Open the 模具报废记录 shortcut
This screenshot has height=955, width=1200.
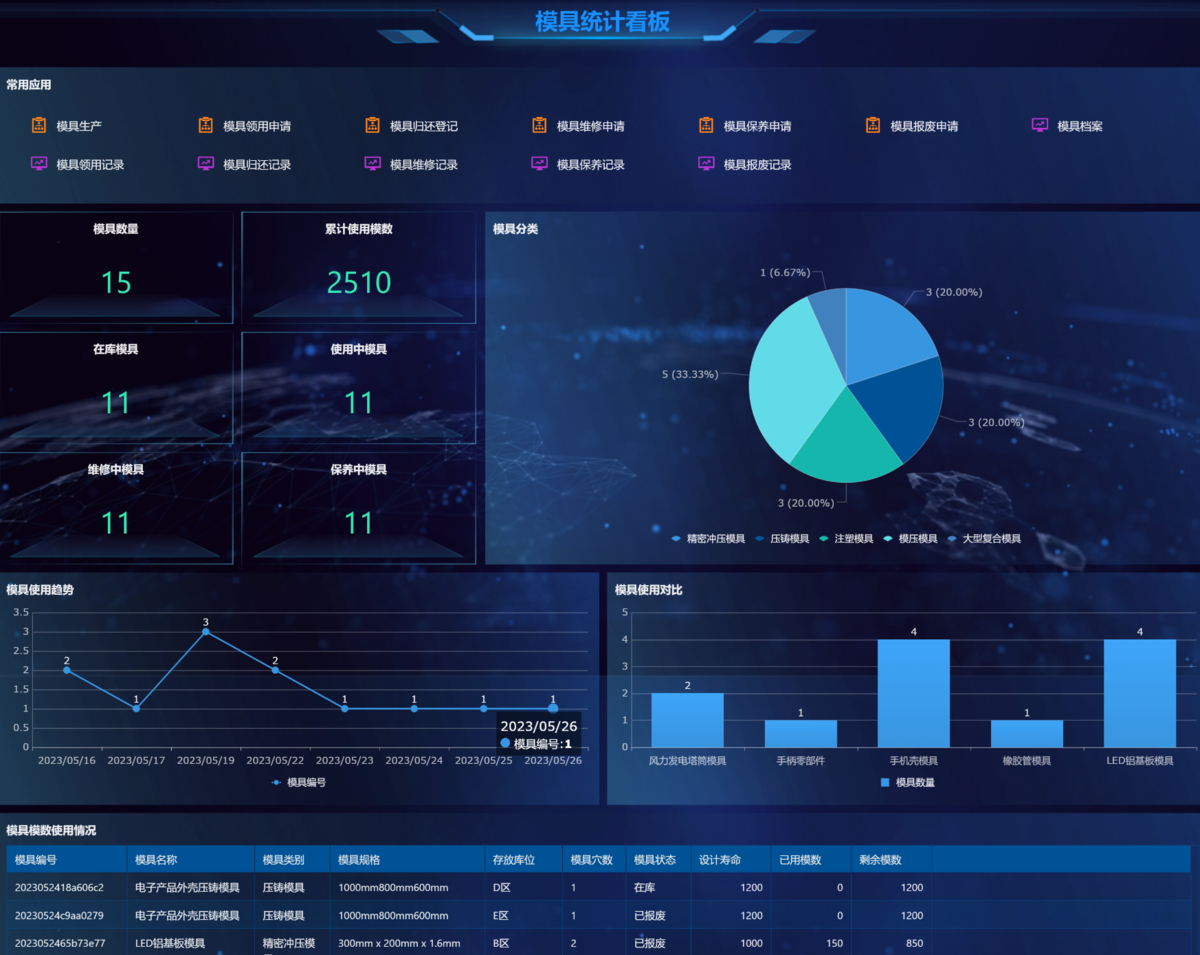tap(745, 164)
